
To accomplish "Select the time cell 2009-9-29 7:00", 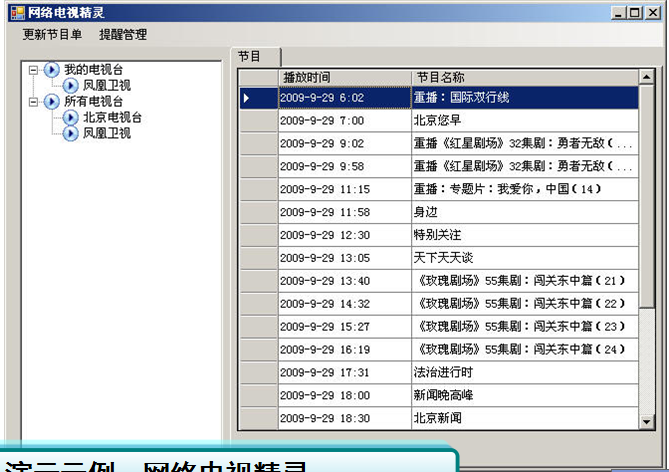I will (345, 121).
